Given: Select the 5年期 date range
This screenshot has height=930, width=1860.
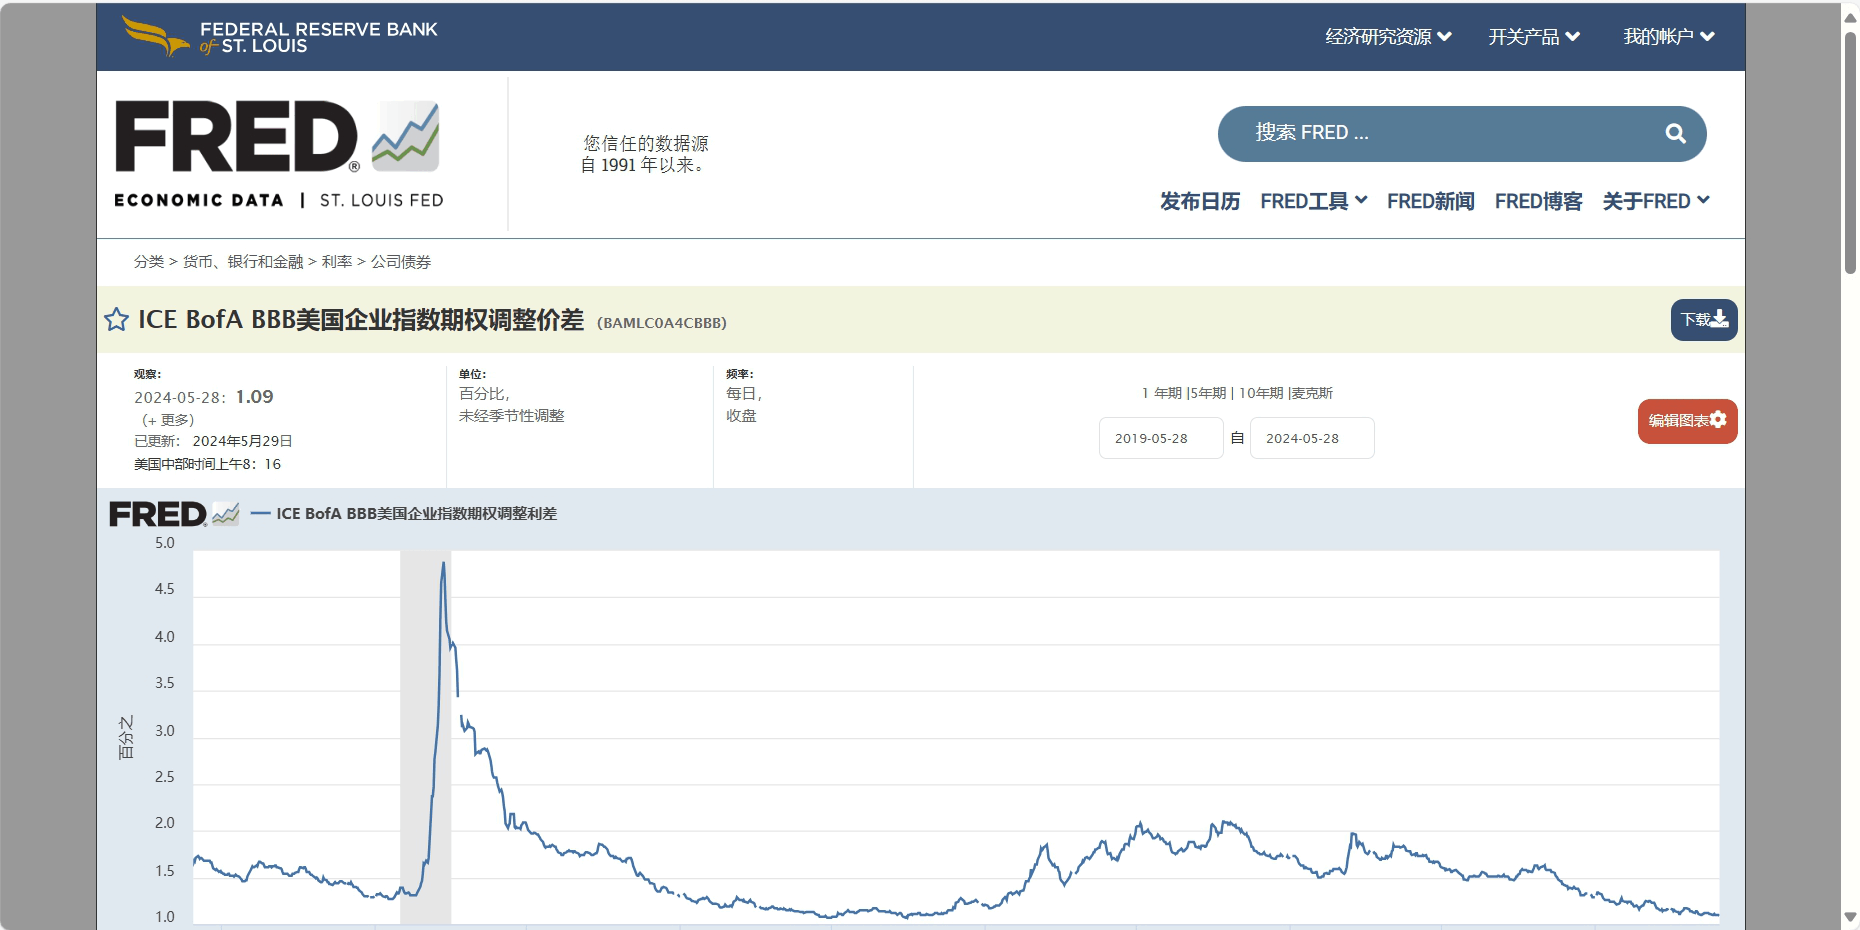Looking at the screenshot, I should coord(1208,393).
